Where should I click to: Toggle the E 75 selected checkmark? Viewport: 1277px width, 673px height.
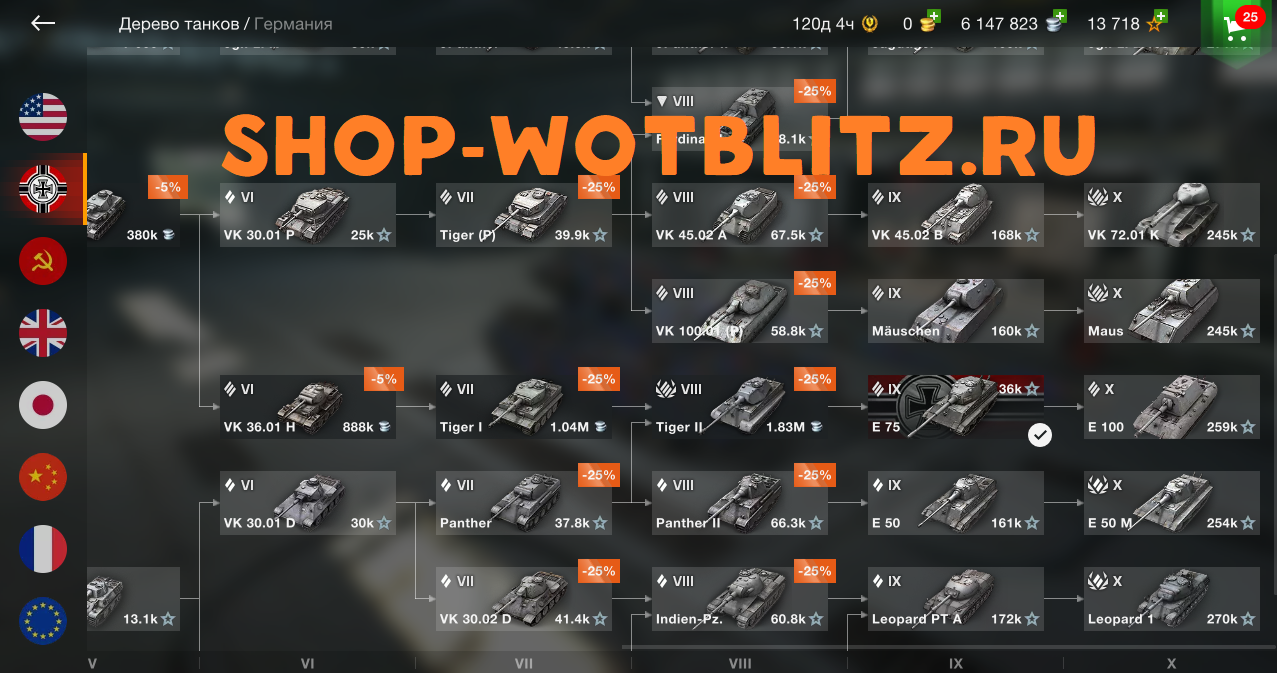[x=1040, y=435]
